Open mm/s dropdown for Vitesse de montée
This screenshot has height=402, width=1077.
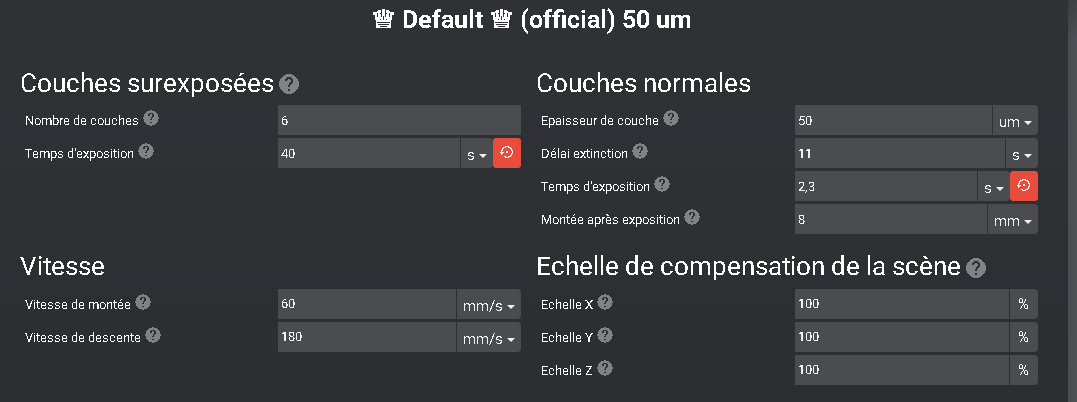coord(488,304)
